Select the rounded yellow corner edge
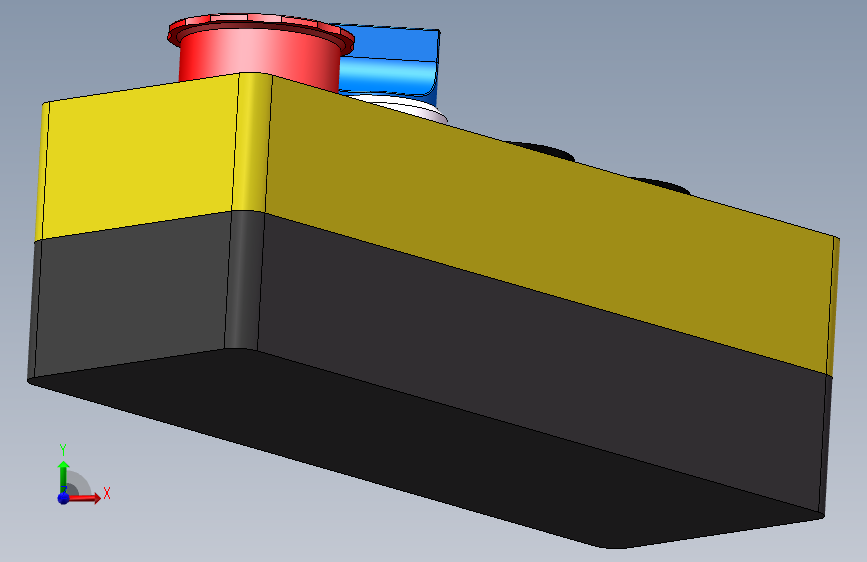867x562 pixels. (252, 142)
